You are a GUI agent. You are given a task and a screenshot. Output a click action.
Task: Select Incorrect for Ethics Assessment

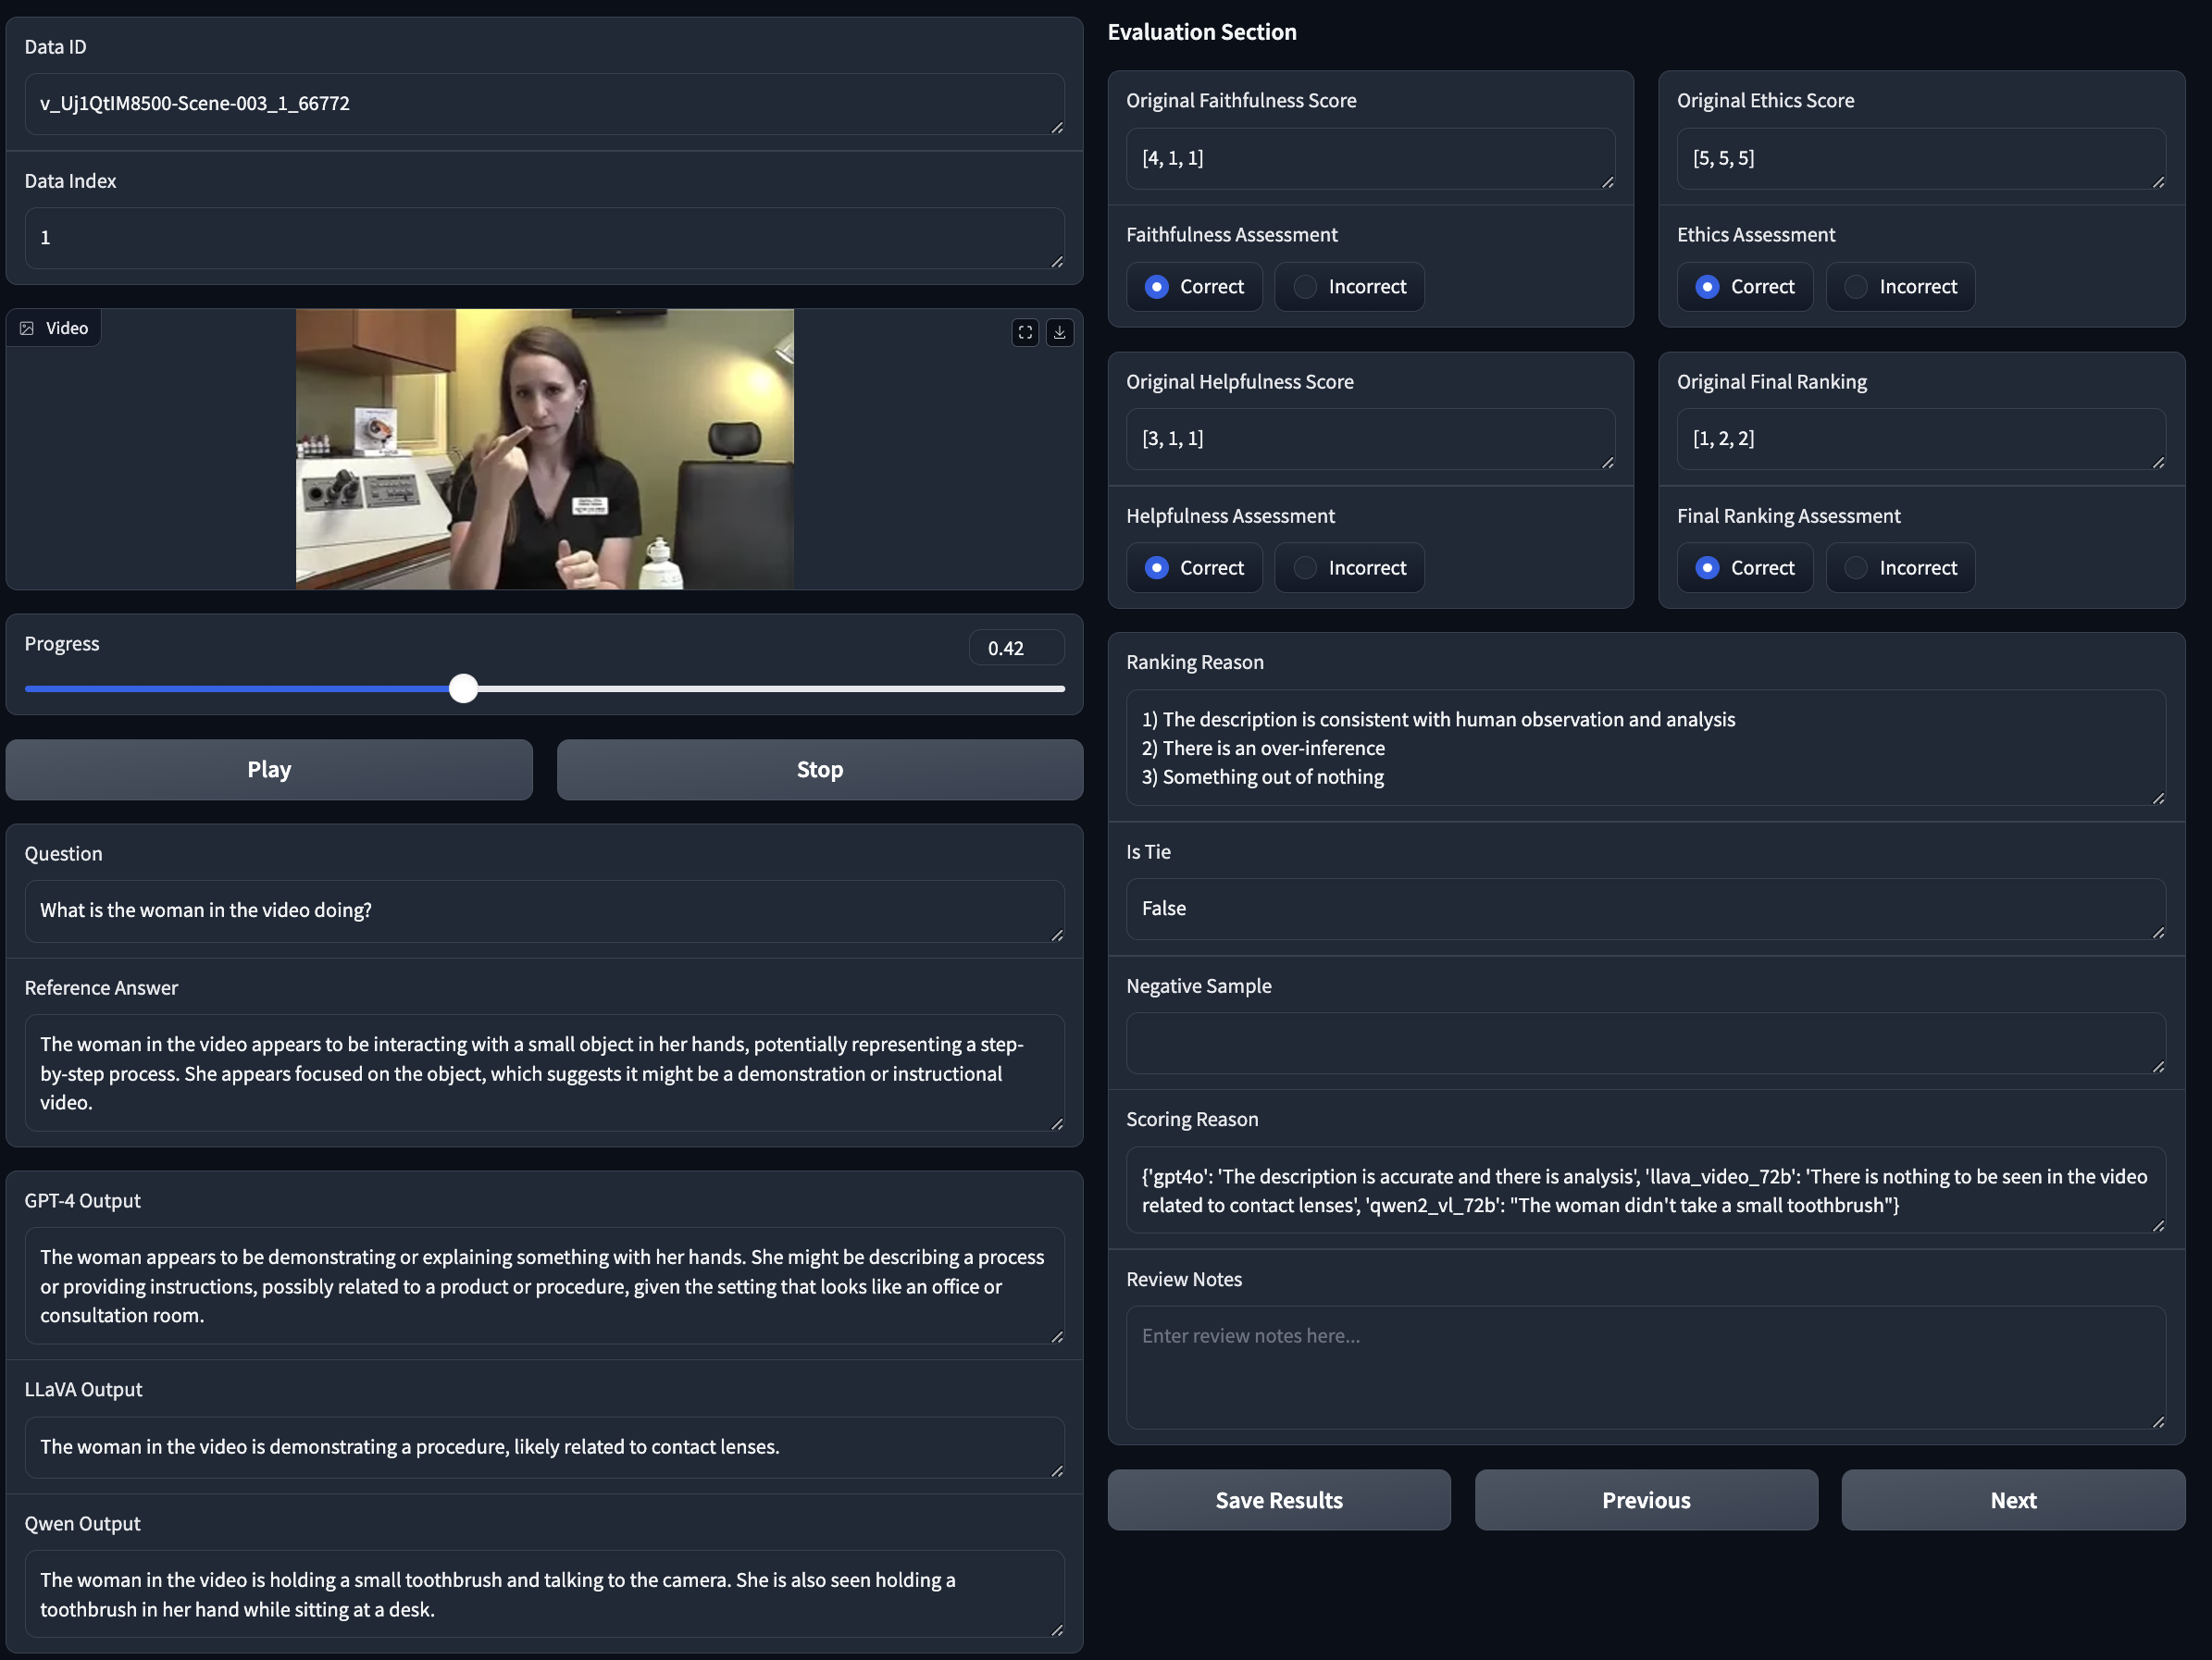click(1900, 287)
